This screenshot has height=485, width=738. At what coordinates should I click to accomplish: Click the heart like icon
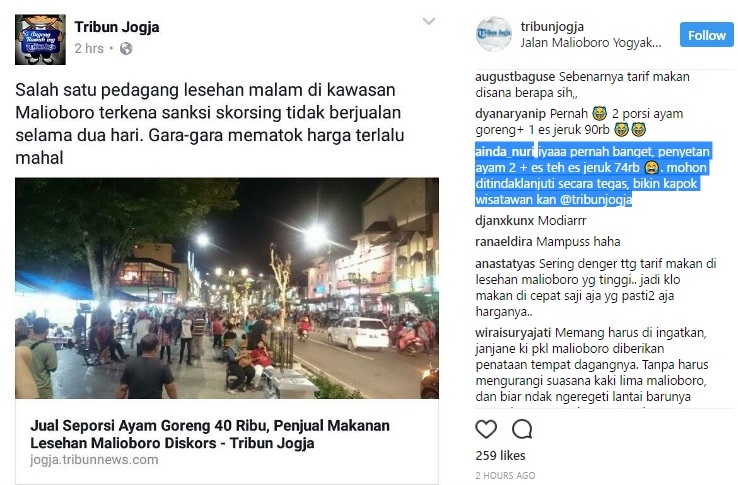pyautogui.click(x=486, y=429)
